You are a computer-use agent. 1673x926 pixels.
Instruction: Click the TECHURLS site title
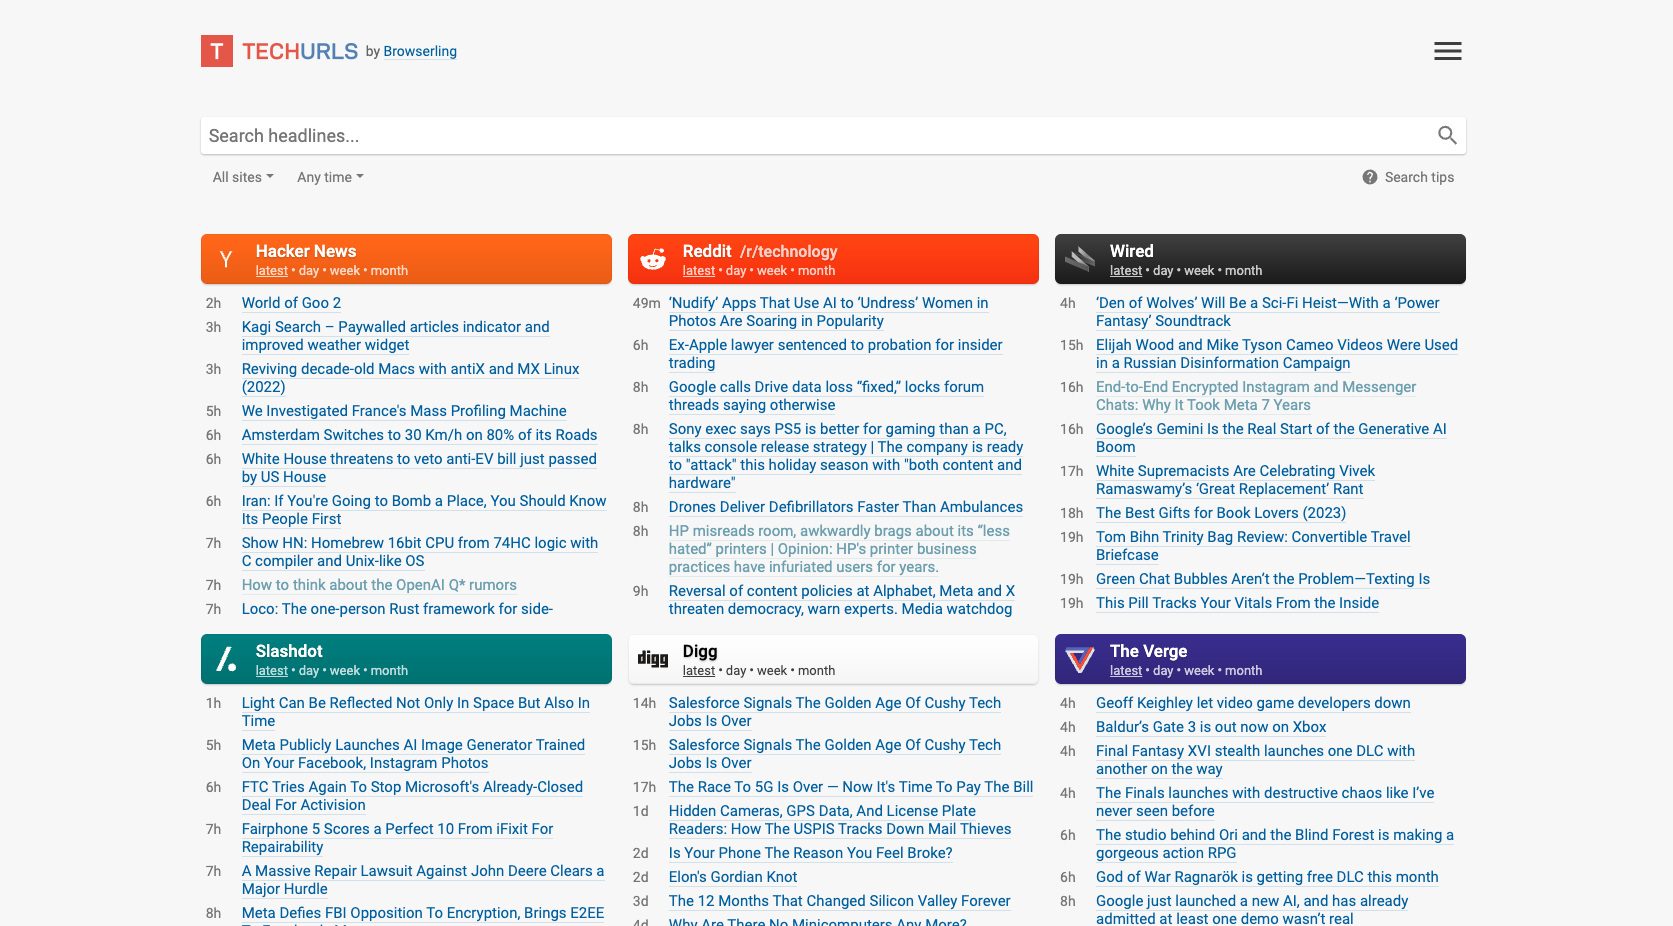tap(300, 51)
